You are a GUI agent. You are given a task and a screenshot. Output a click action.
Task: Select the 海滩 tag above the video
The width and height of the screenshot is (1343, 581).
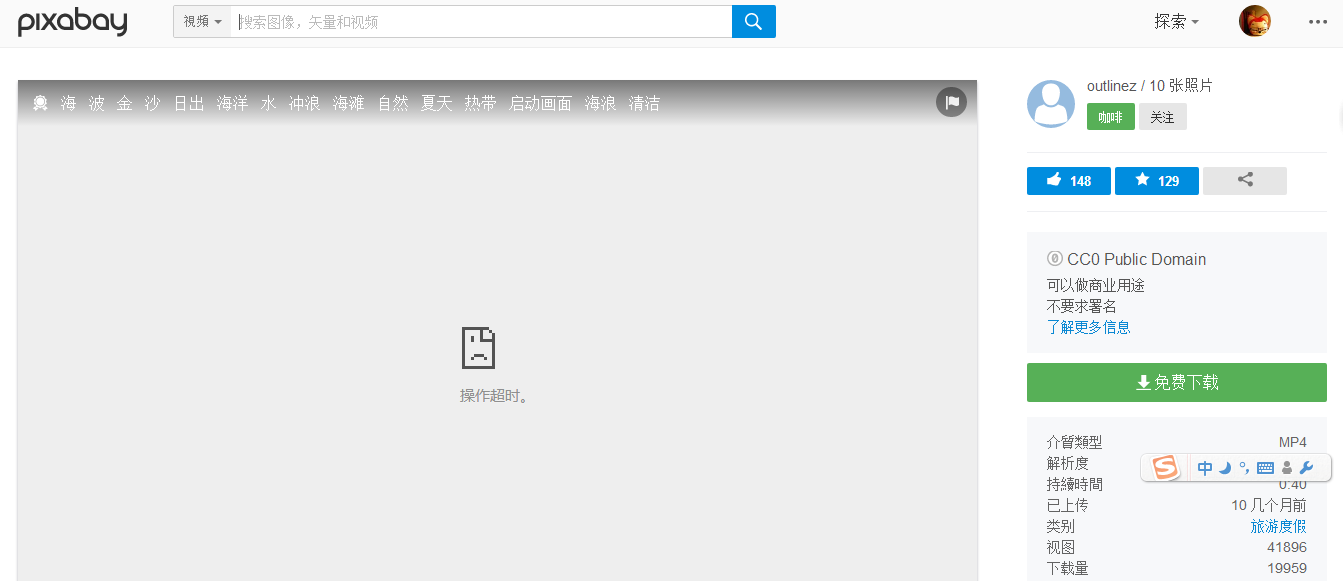(x=348, y=102)
